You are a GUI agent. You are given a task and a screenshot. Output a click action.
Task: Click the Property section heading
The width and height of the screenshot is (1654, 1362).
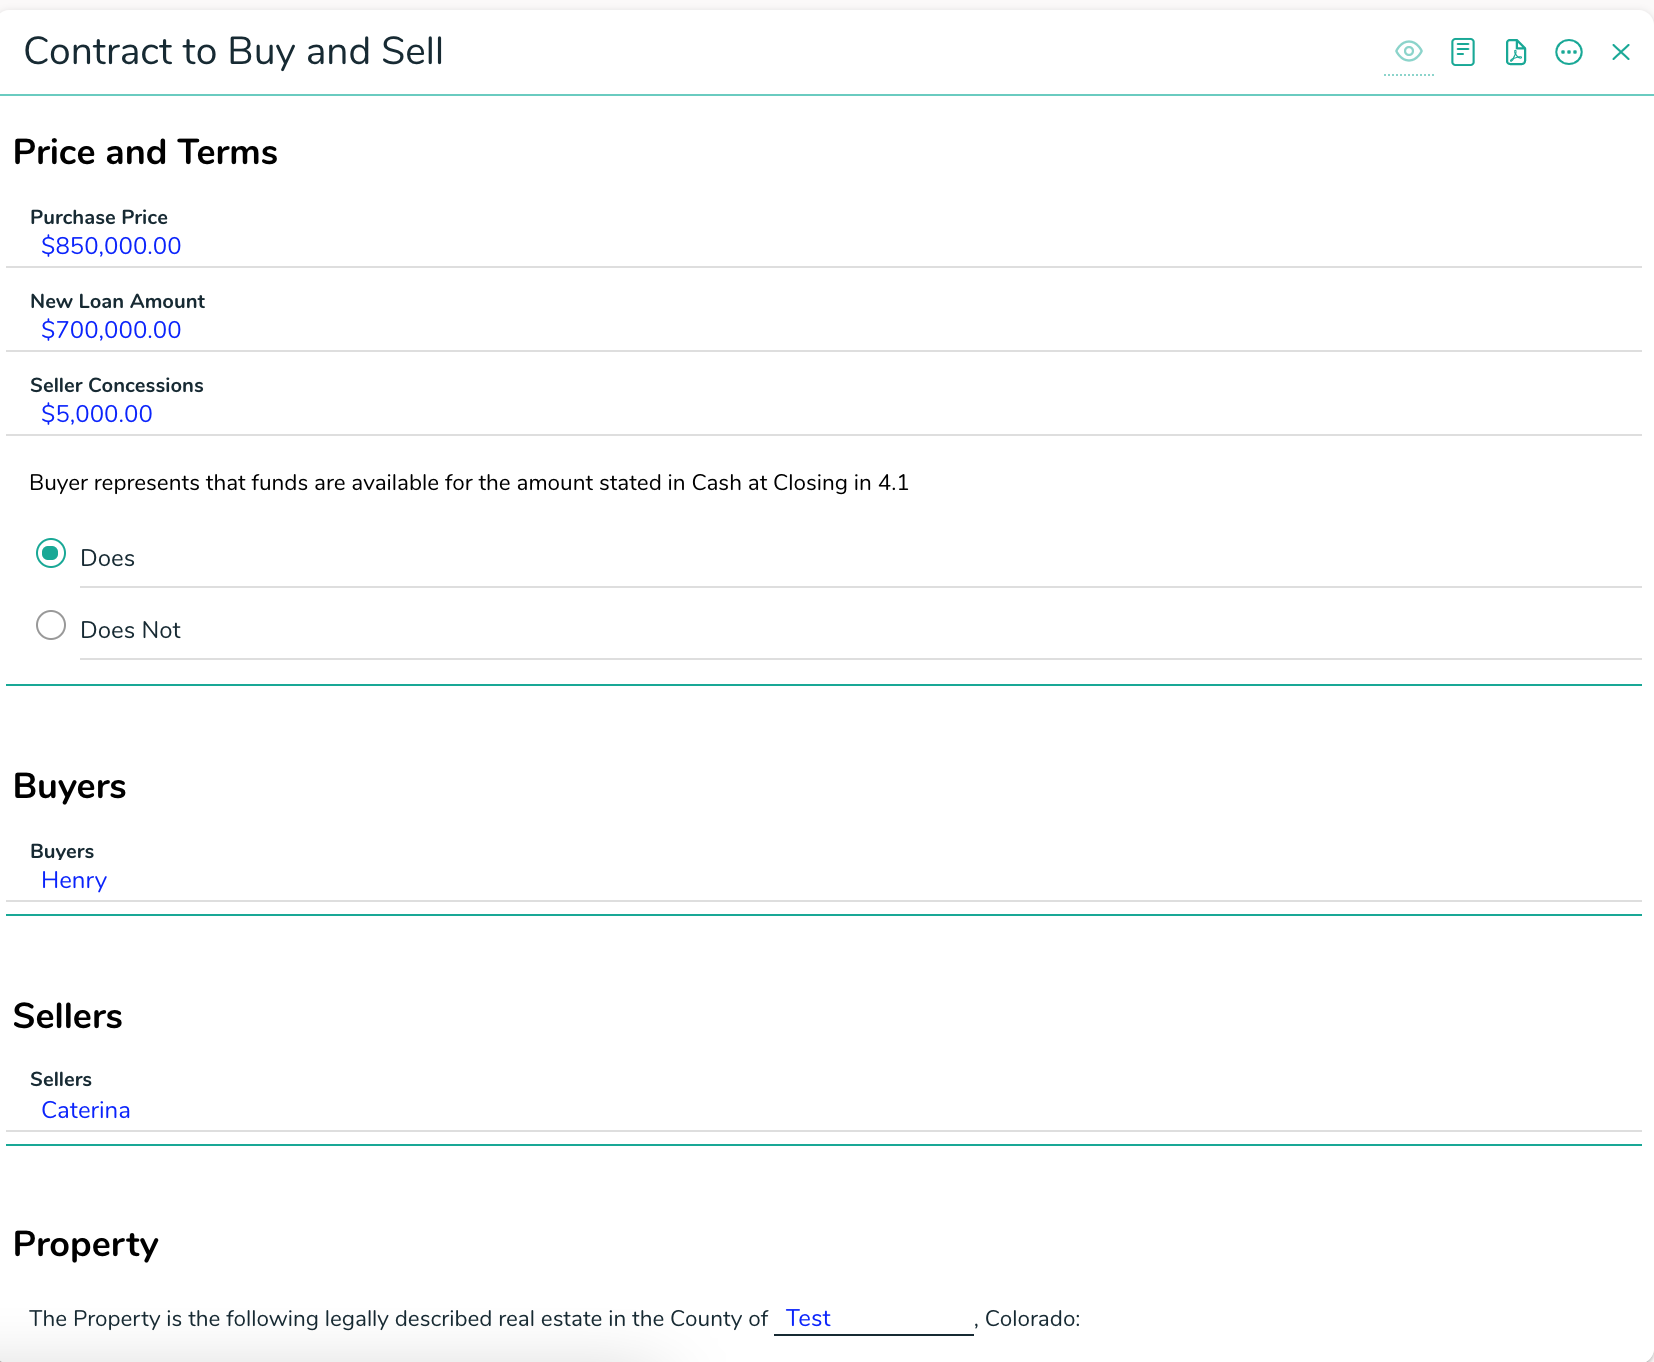pos(86,1244)
